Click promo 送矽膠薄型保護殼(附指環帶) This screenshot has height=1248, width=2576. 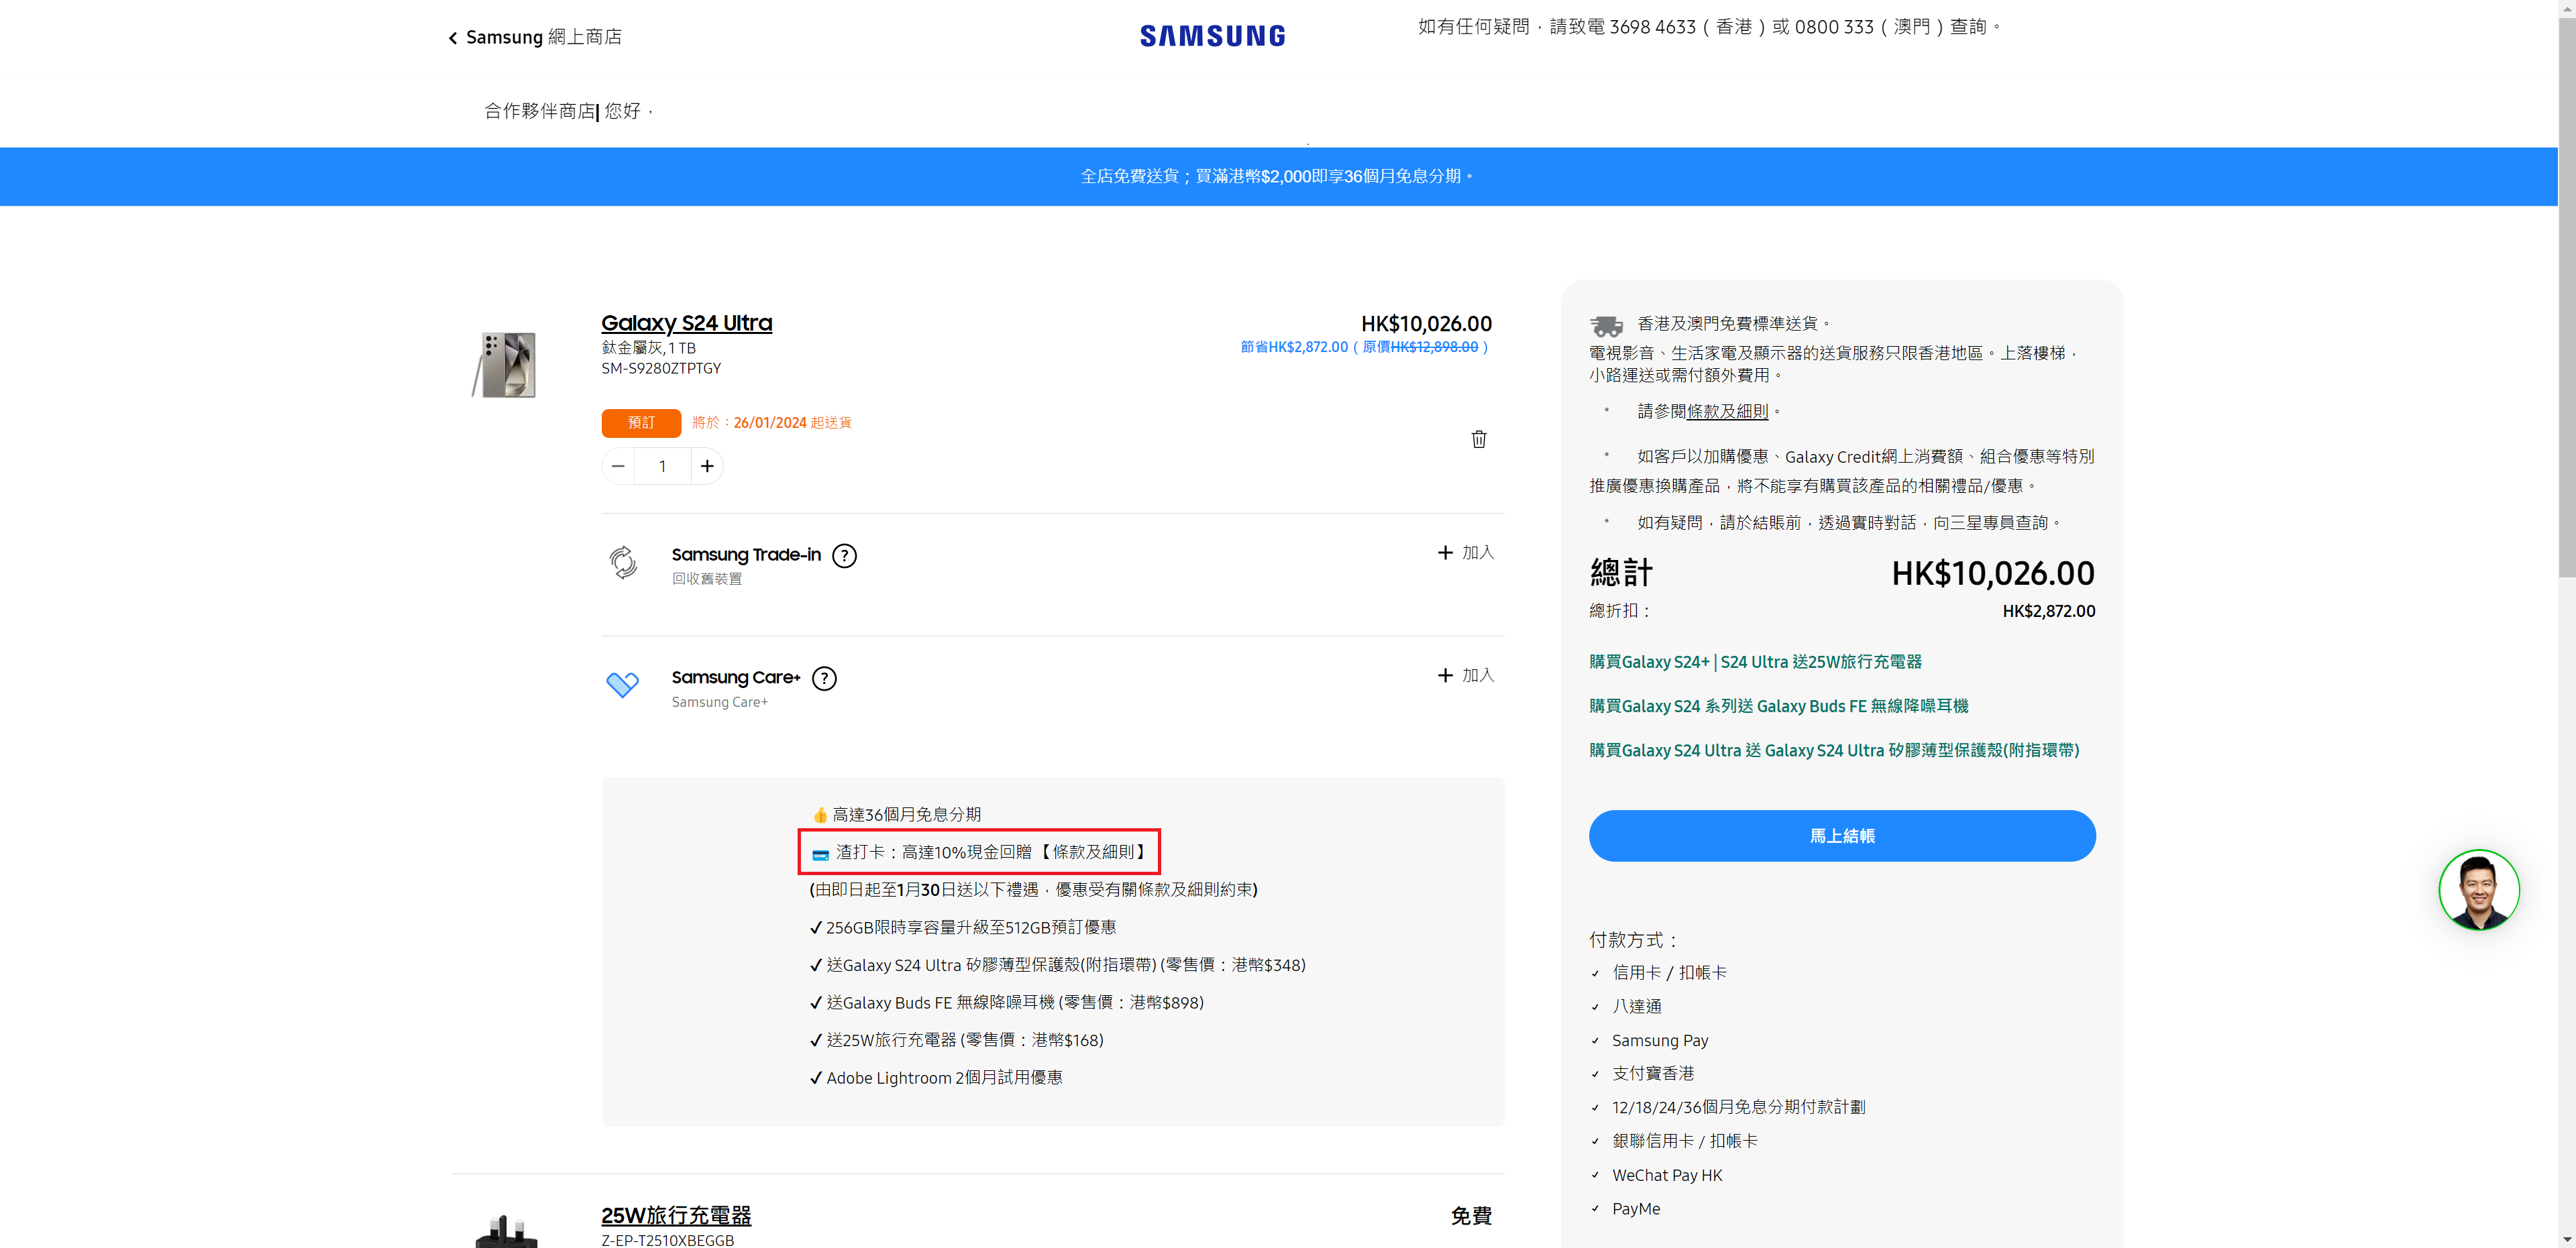click(x=1834, y=750)
